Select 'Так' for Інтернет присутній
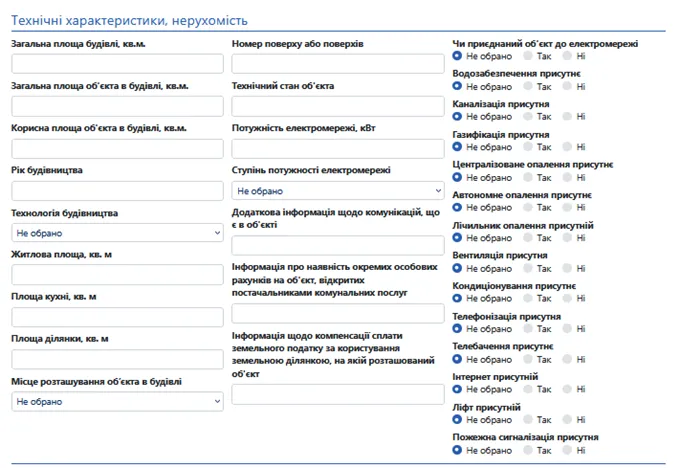This screenshot has height=468, width=680. [x=527, y=390]
